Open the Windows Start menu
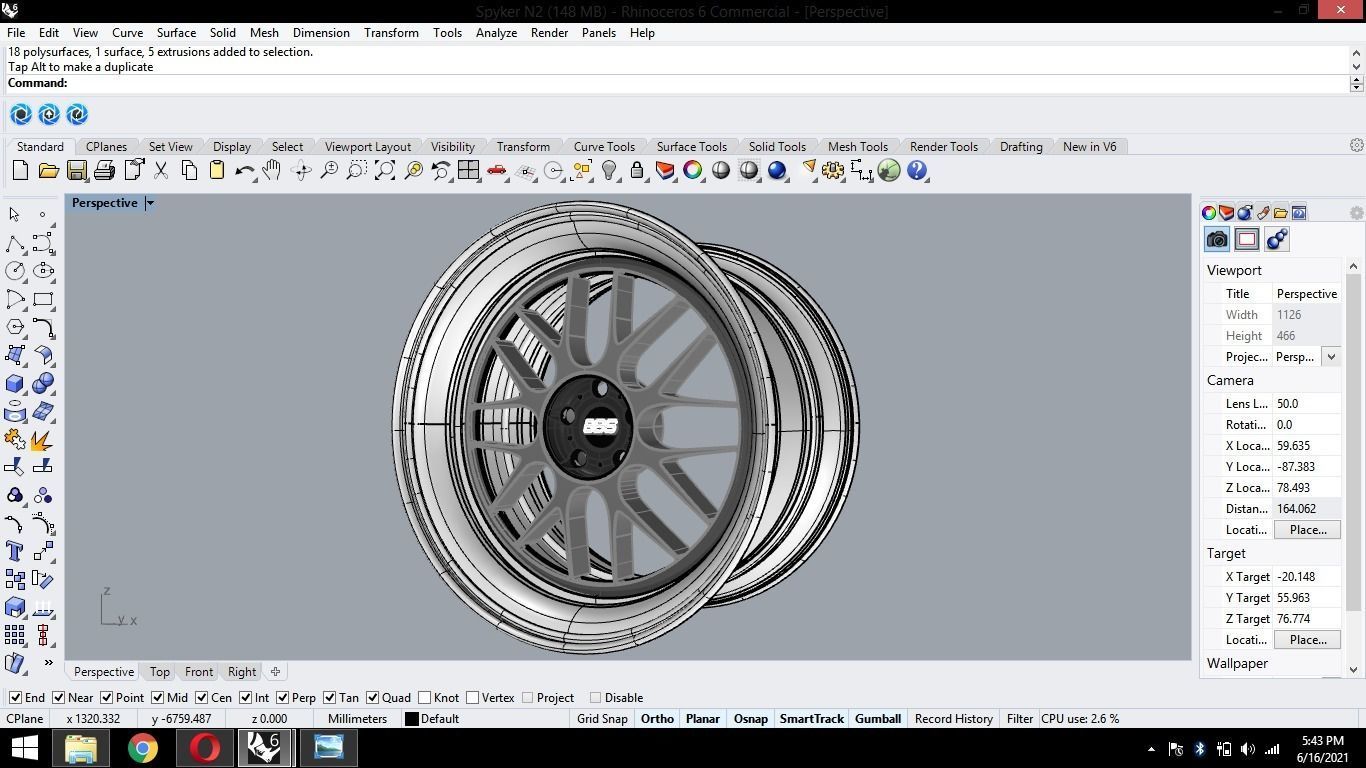Screen dimensions: 1366x768 pos(24,748)
